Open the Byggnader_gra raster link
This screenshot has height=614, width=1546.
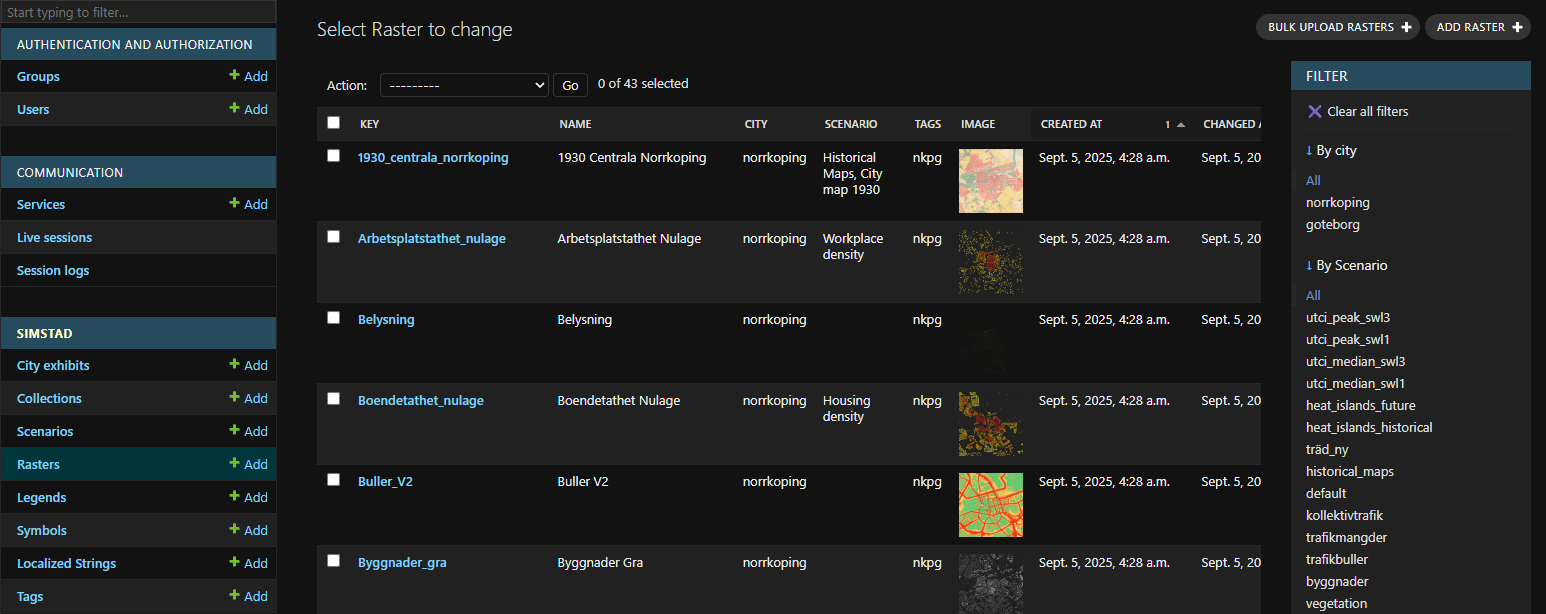pyautogui.click(x=402, y=562)
